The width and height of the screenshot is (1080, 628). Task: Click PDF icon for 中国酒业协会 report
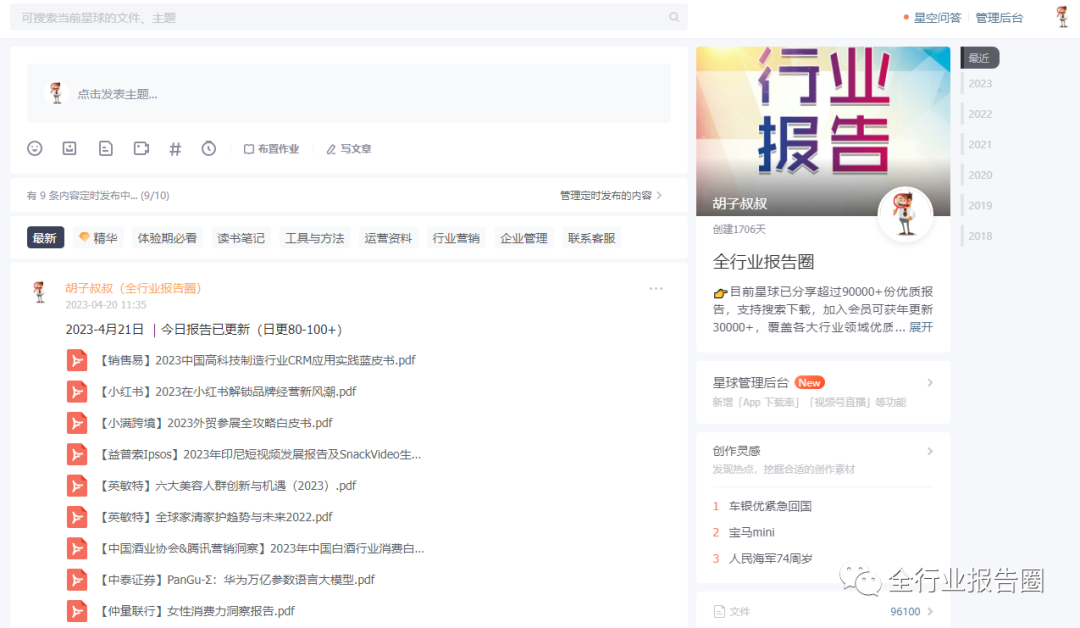click(x=77, y=549)
